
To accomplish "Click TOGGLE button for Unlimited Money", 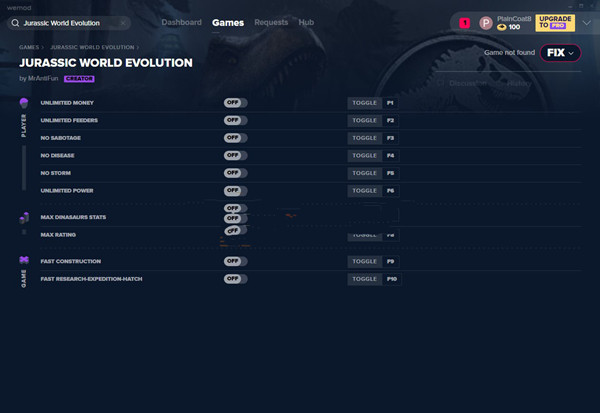I will (364, 103).
